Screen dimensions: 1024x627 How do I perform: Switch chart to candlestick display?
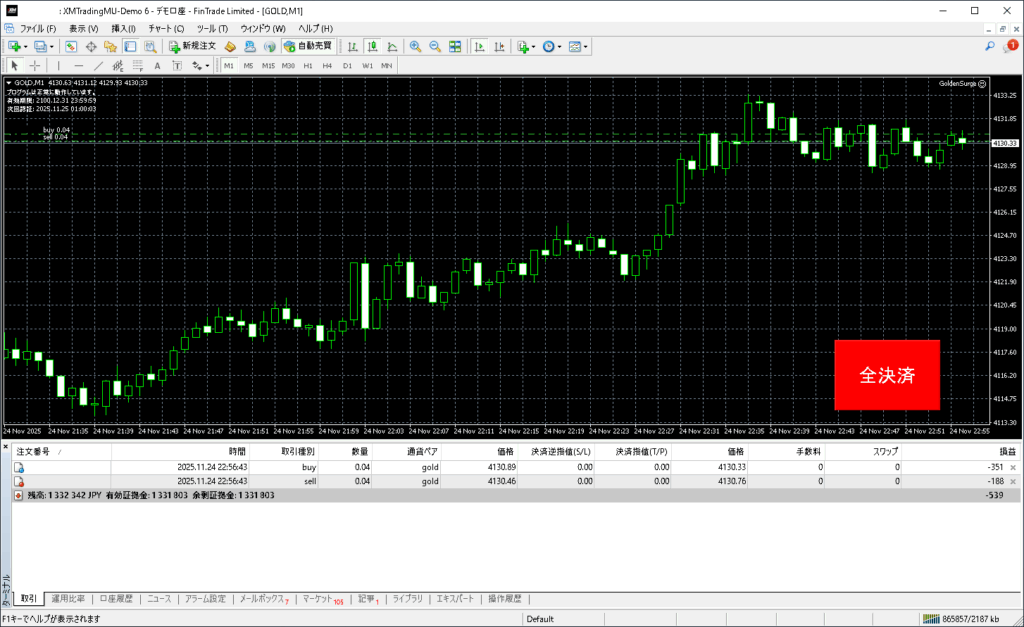coord(372,46)
